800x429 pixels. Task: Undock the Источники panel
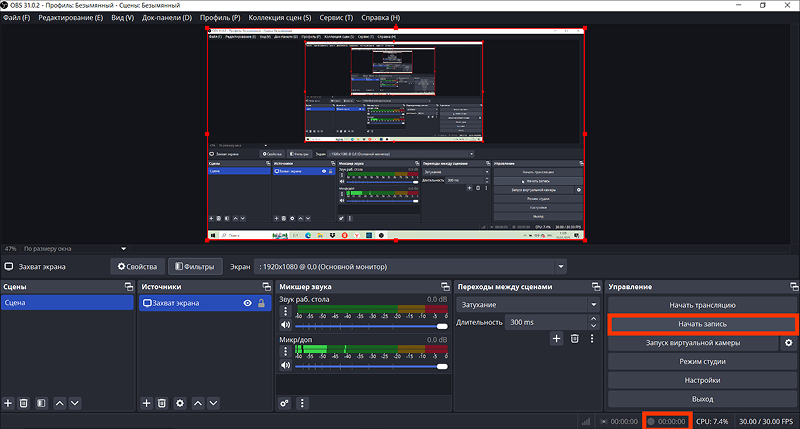pyautogui.click(x=266, y=287)
